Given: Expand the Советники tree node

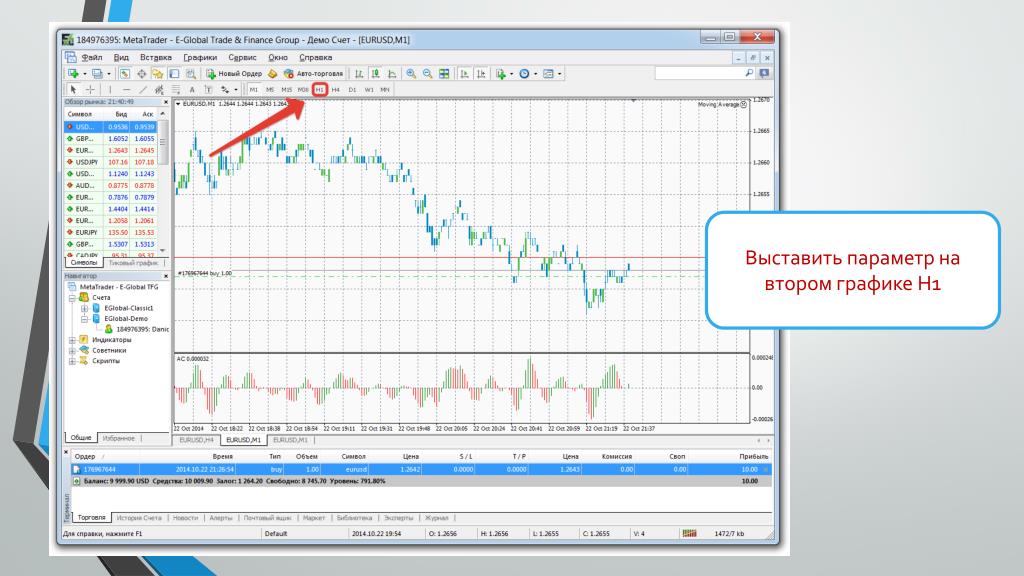Looking at the screenshot, I should (x=72, y=351).
